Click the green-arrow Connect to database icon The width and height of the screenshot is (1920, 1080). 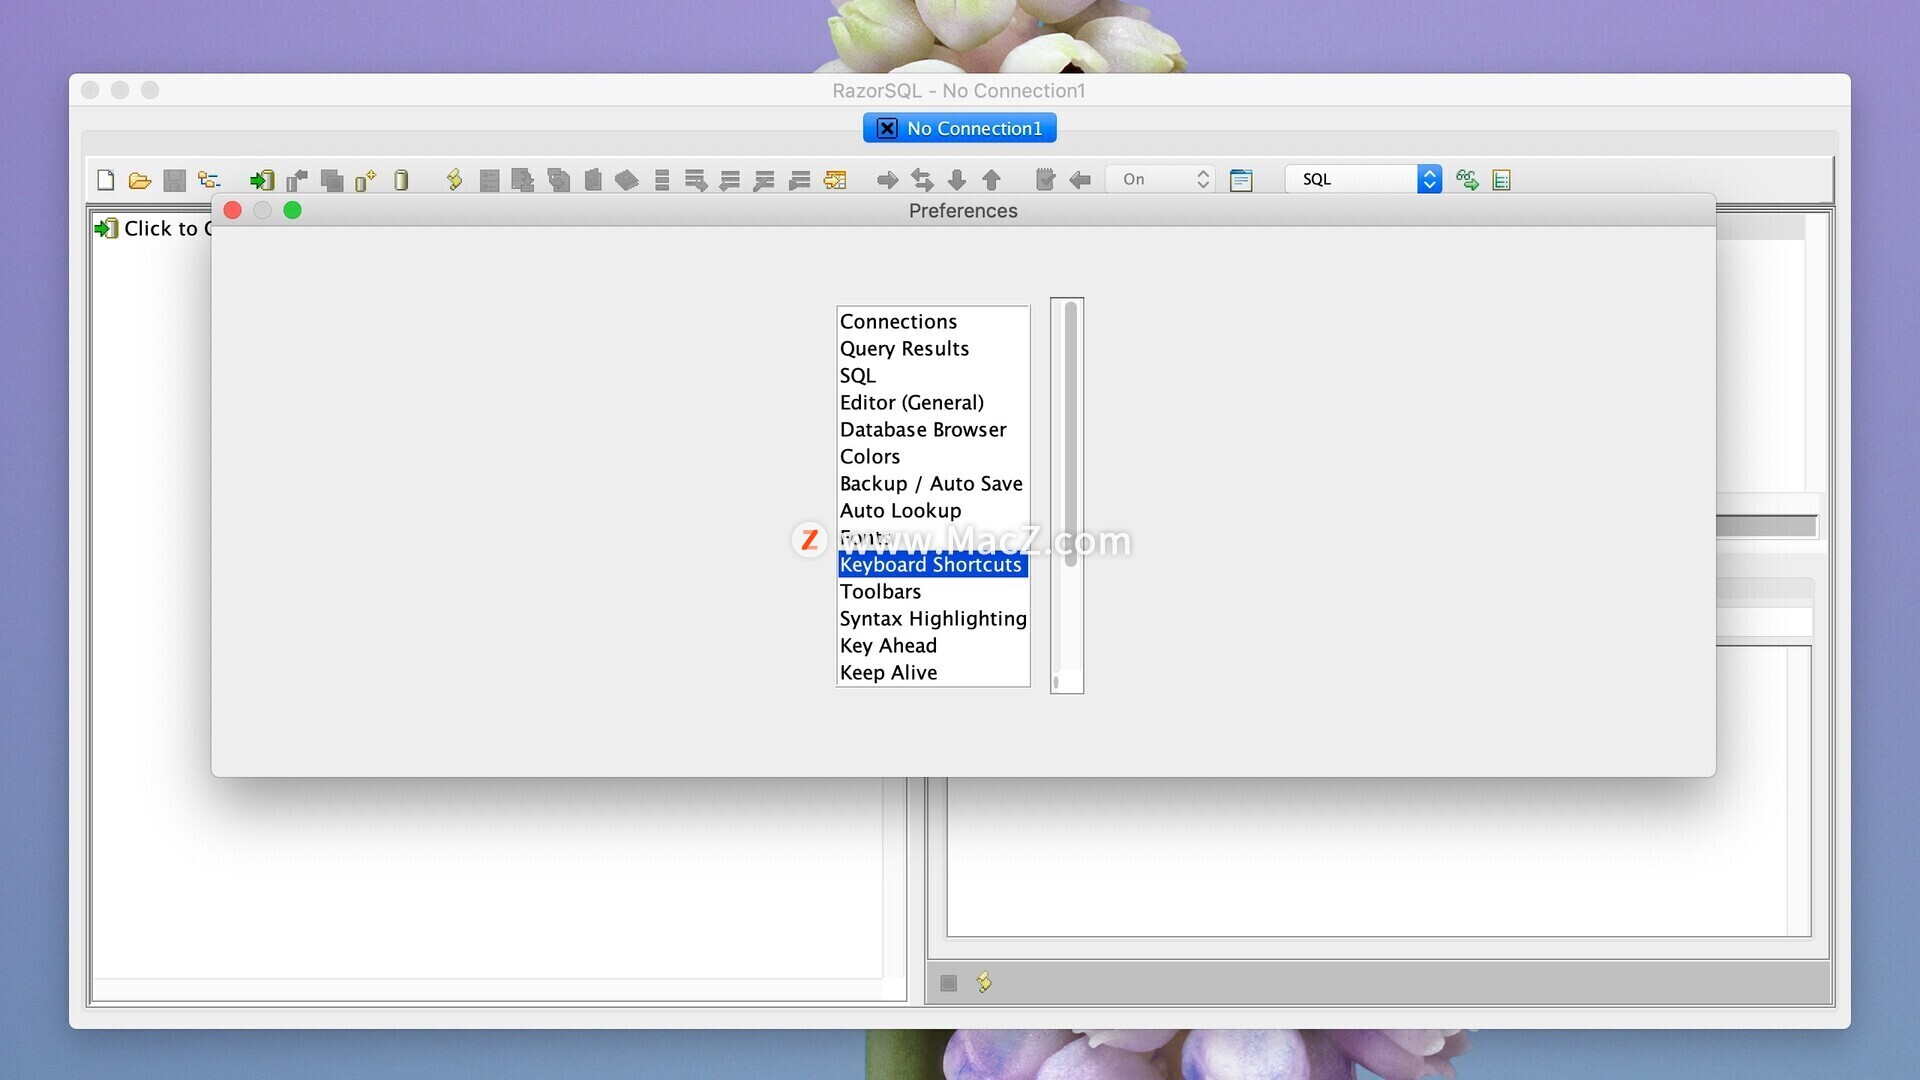262,180
